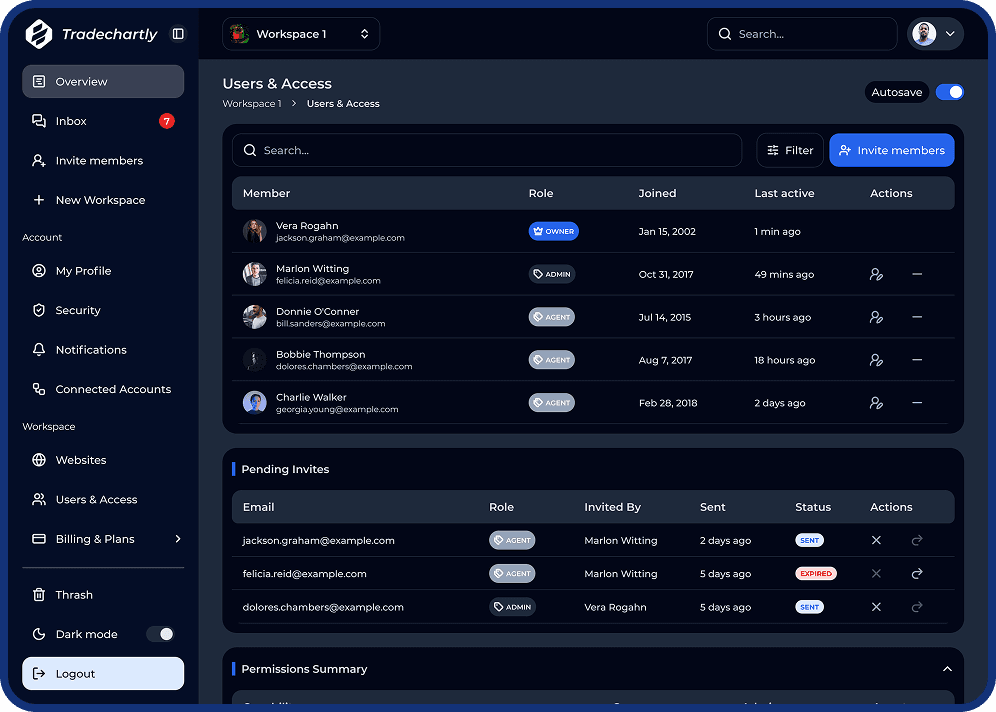Remove Bobbie Thompson using the minus icon
The height and width of the screenshot is (712, 996).
(917, 360)
